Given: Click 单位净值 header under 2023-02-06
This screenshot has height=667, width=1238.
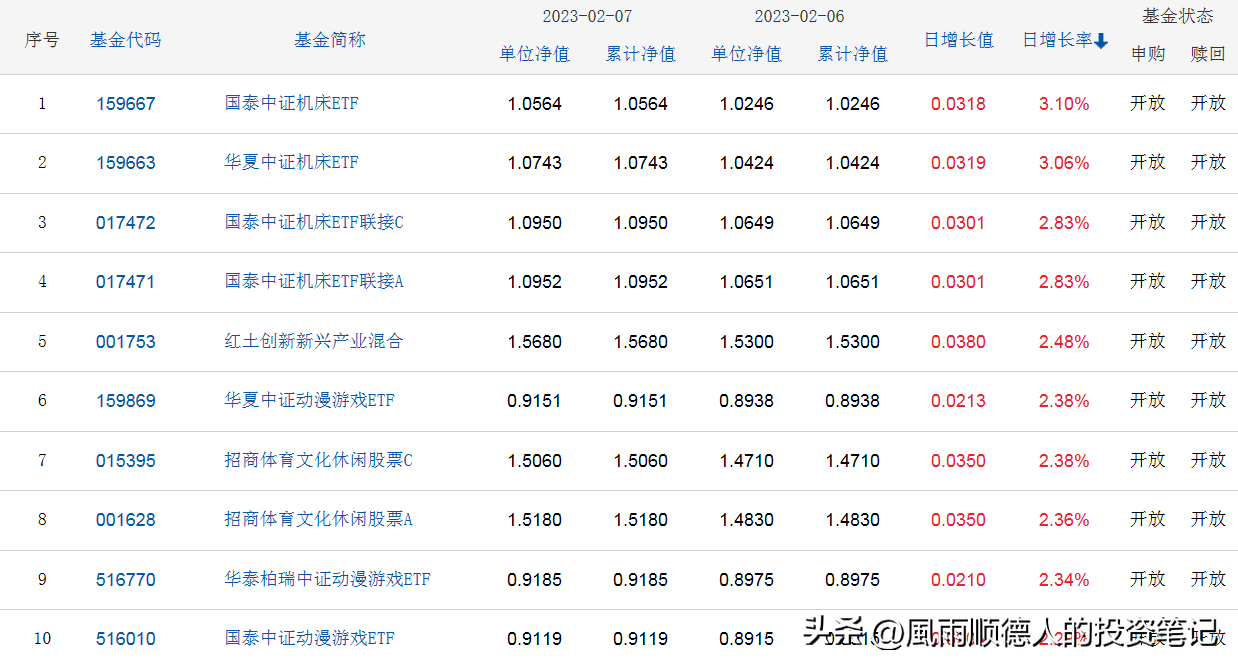Looking at the screenshot, I should pyautogui.click(x=746, y=54).
